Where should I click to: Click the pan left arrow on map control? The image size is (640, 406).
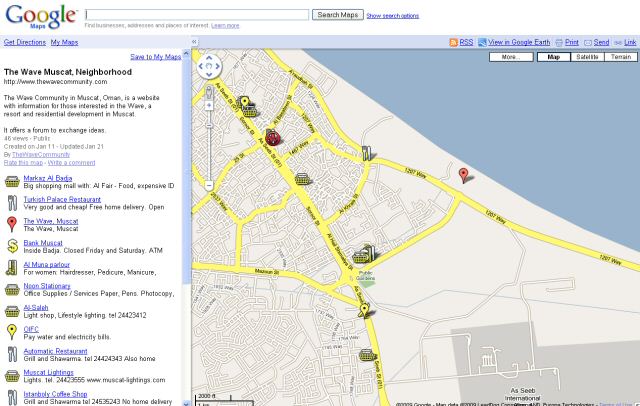pyautogui.click(x=200, y=66)
